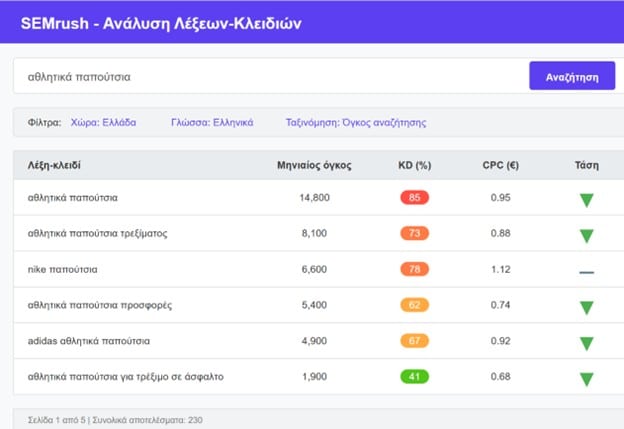The width and height of the screenshot is (624, 429).
Task: Click the keyword search input field
Action: [x=265, y=76]
